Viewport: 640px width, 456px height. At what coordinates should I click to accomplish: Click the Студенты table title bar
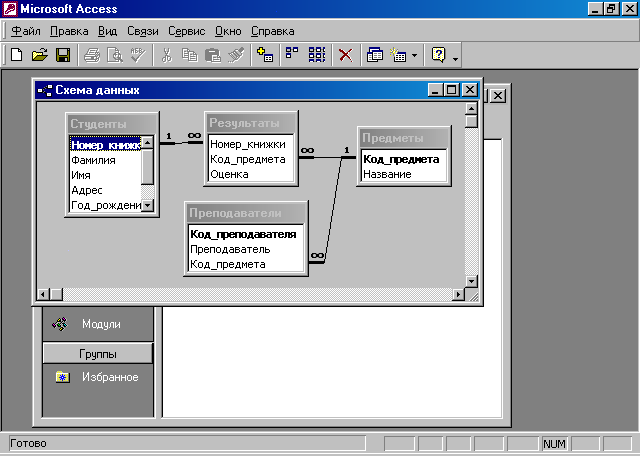tap(112, 124)
